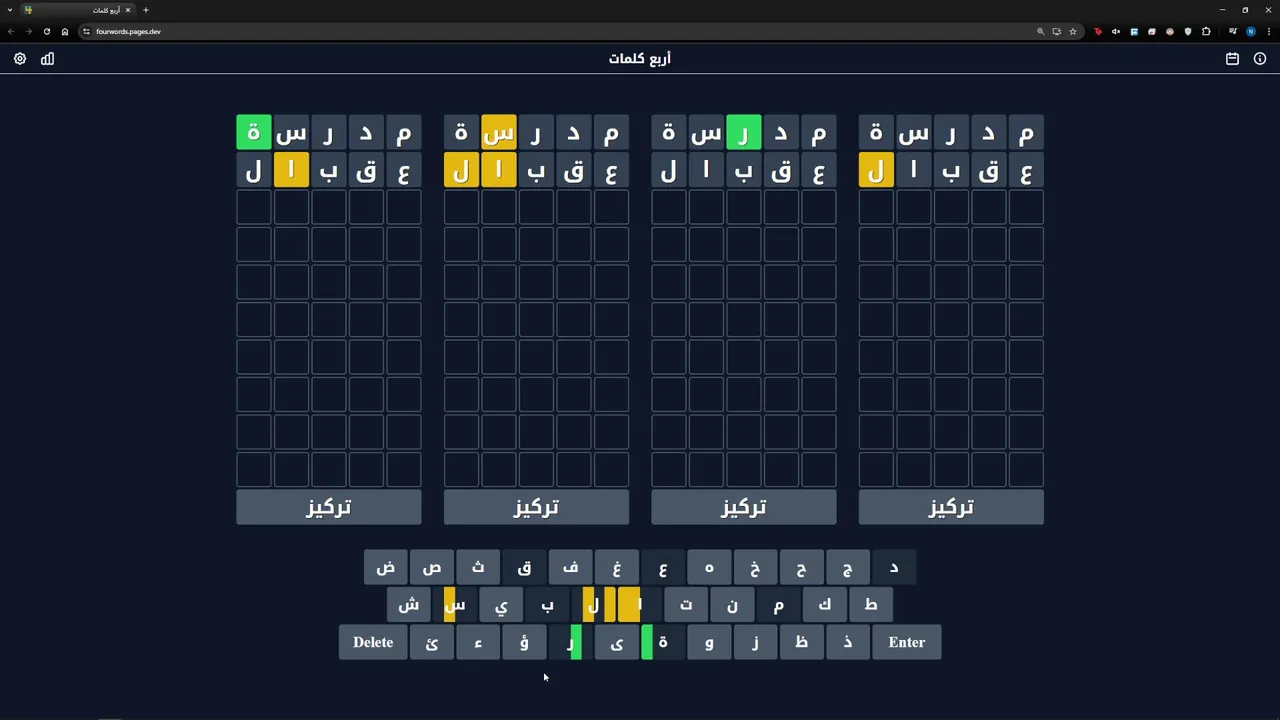This screenshot has width=1280, height=720.
Task: Click the تركيز button under board with green ر
Action: pos(744,507)
